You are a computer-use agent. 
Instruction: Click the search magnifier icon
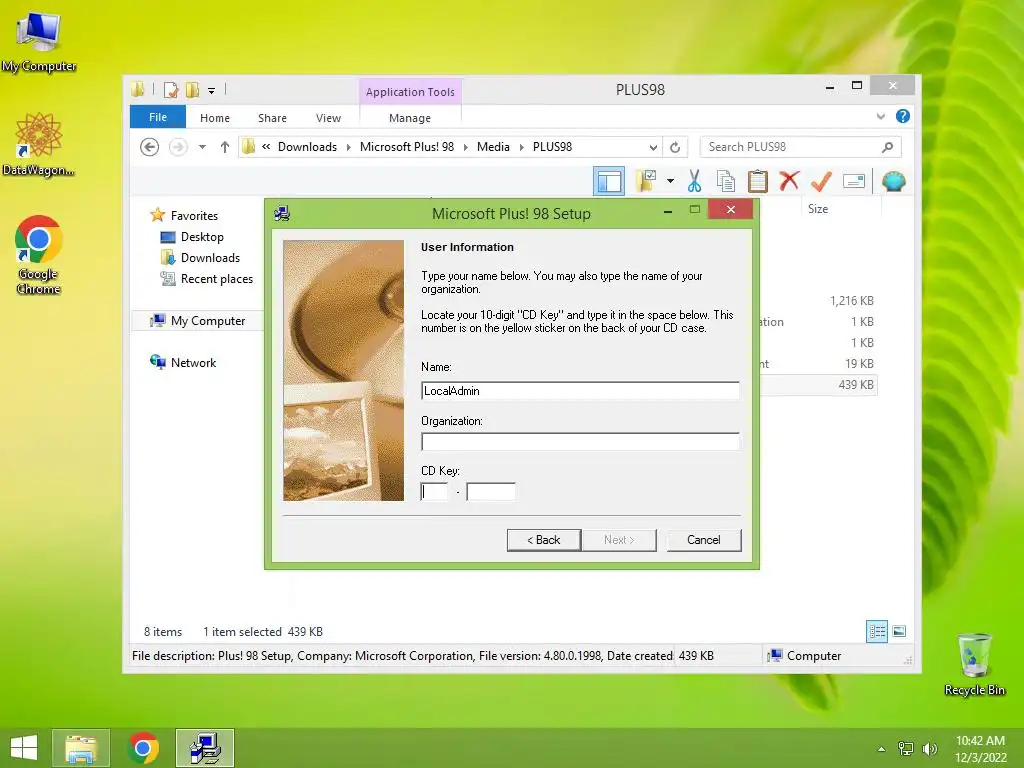(888, 147)
